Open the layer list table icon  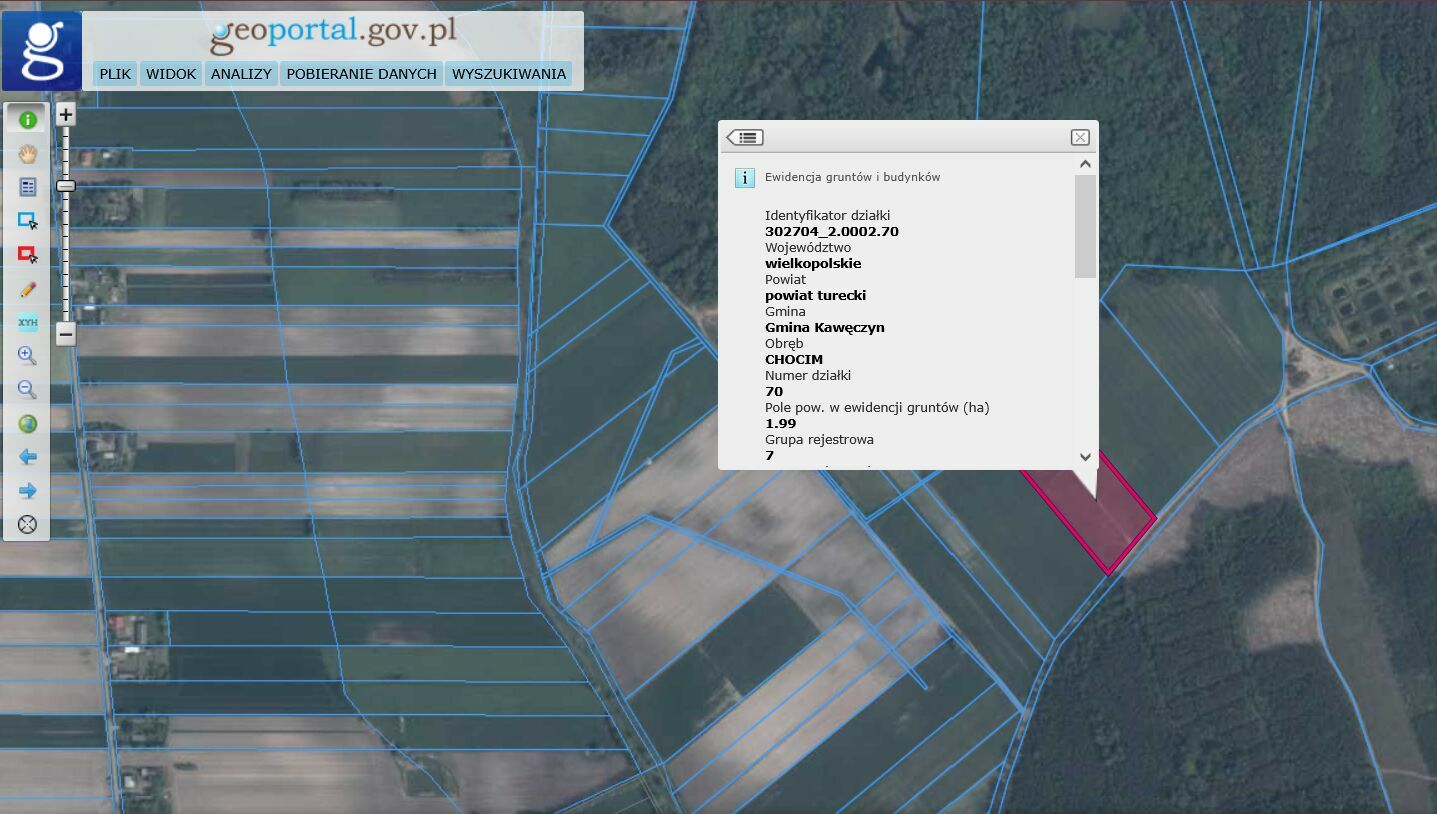tap(27, 187)
